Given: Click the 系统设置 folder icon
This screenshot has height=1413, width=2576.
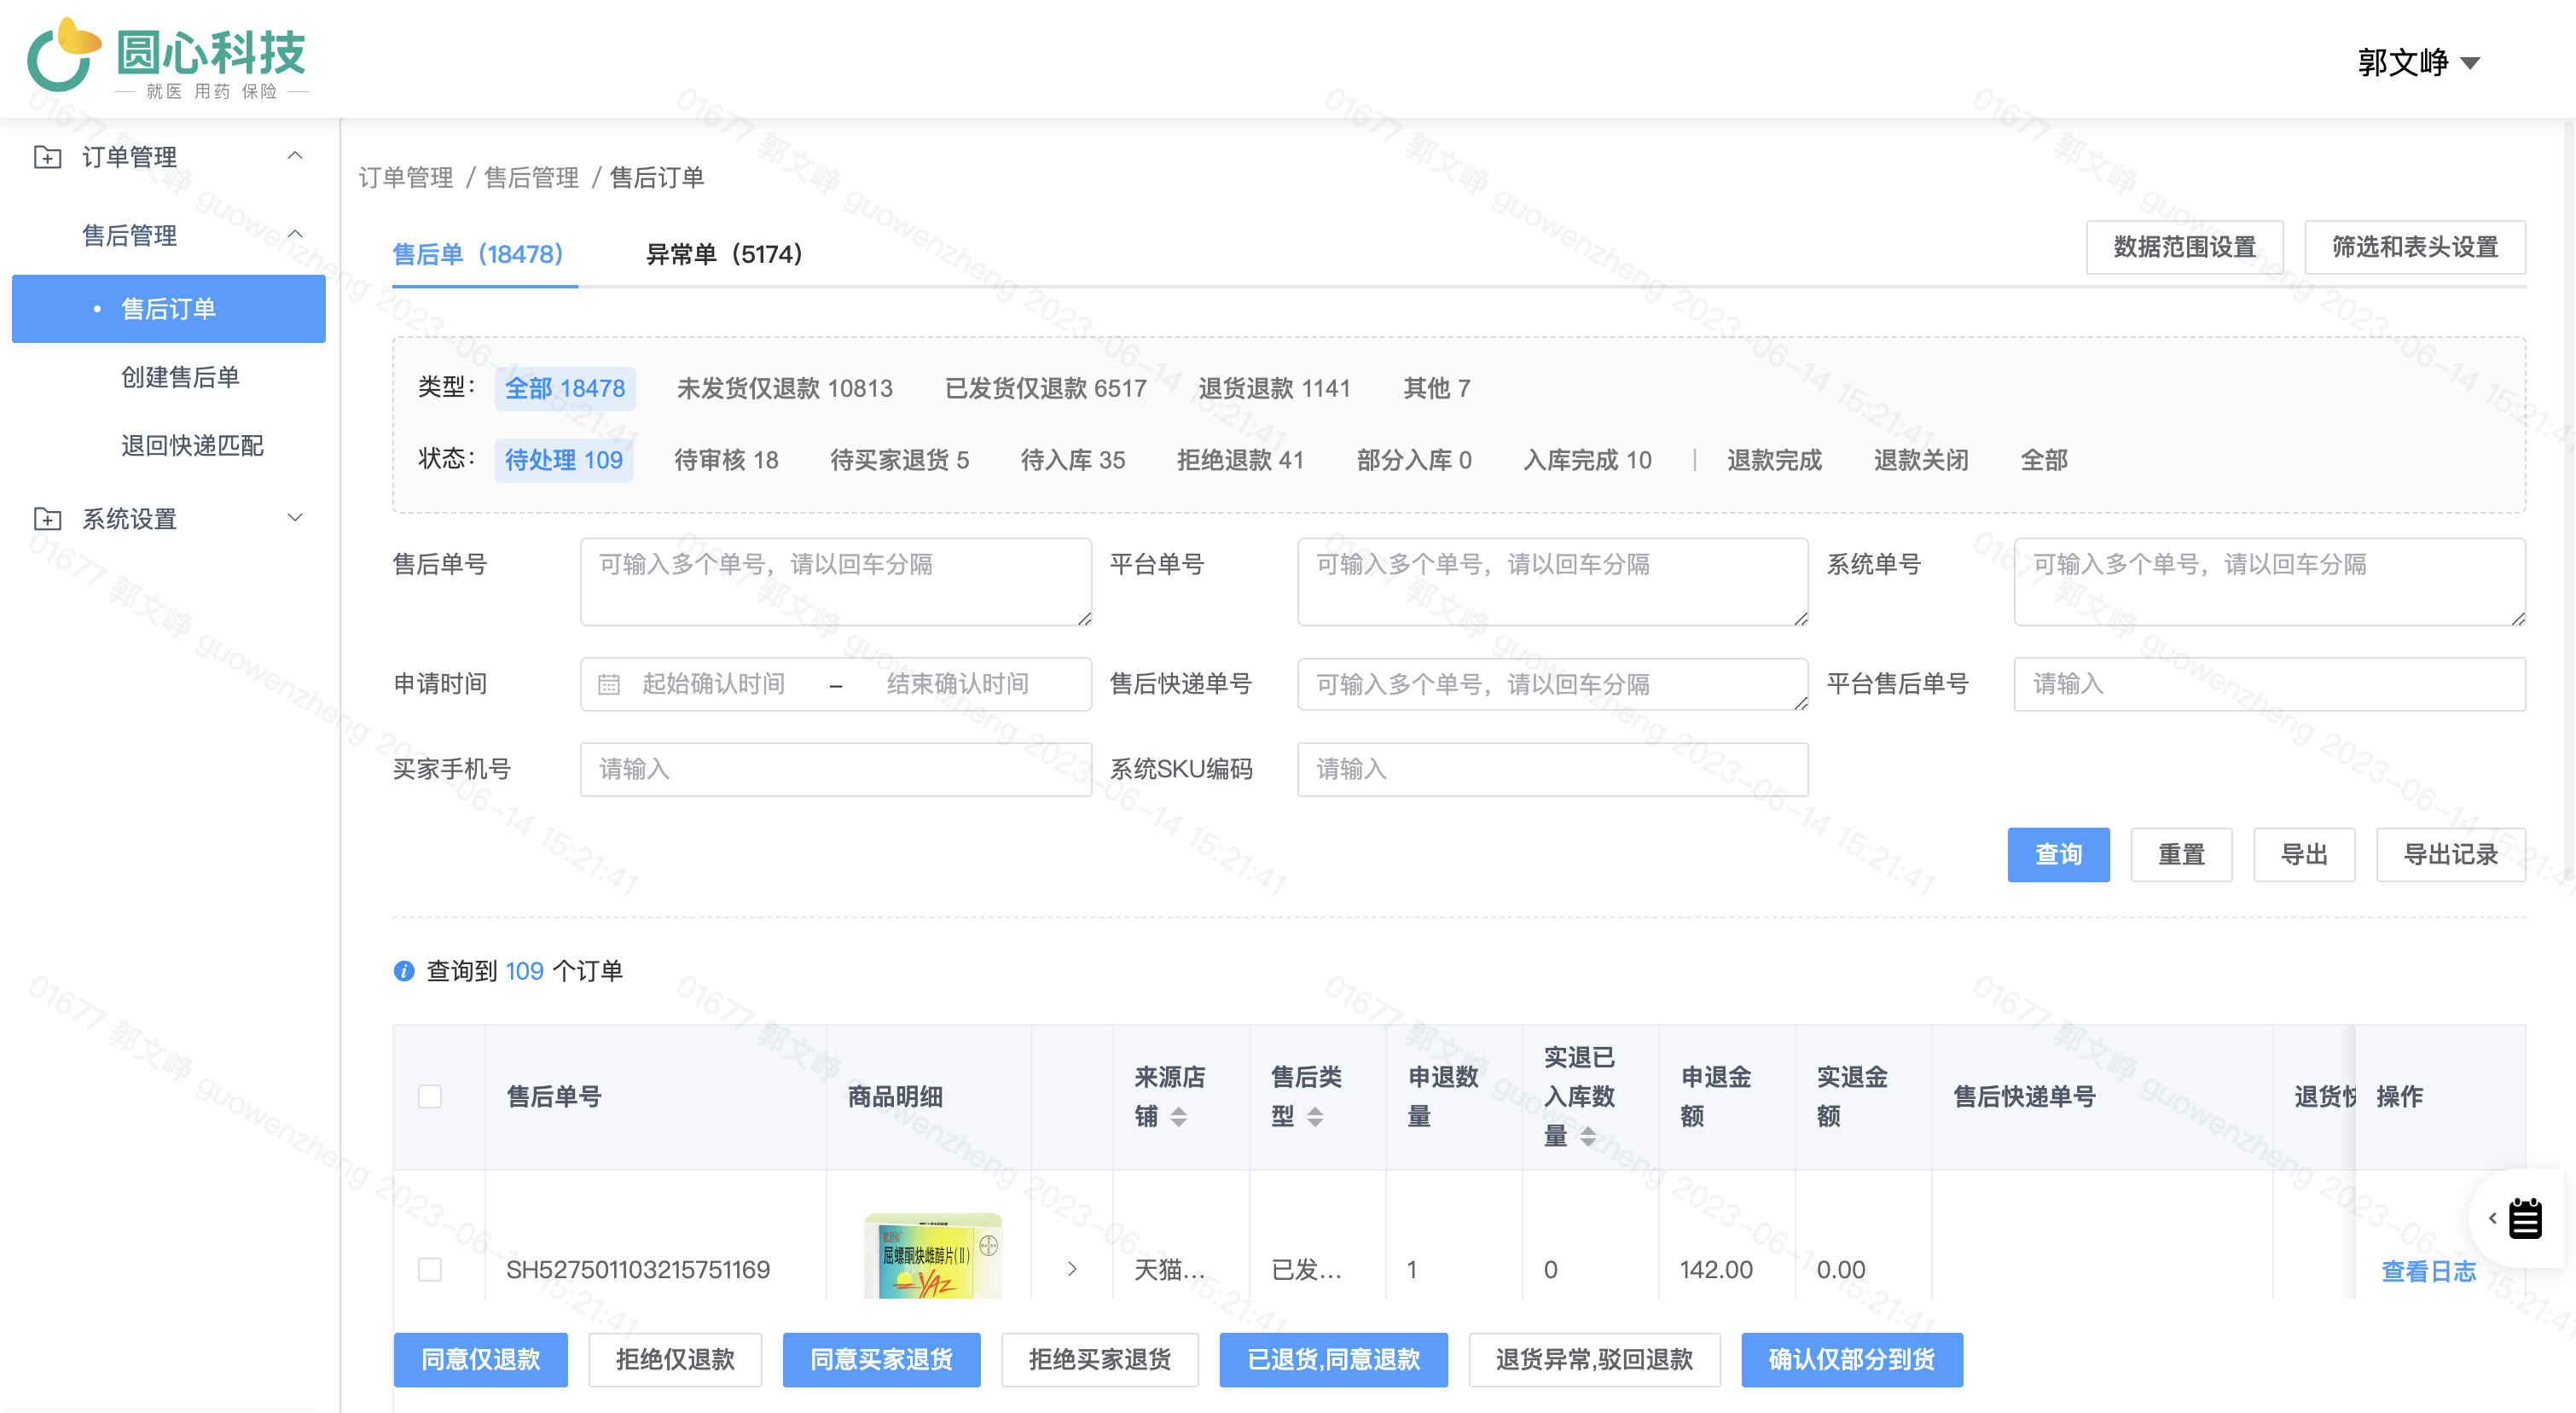Looking at the screenshot, I should 47,519.
